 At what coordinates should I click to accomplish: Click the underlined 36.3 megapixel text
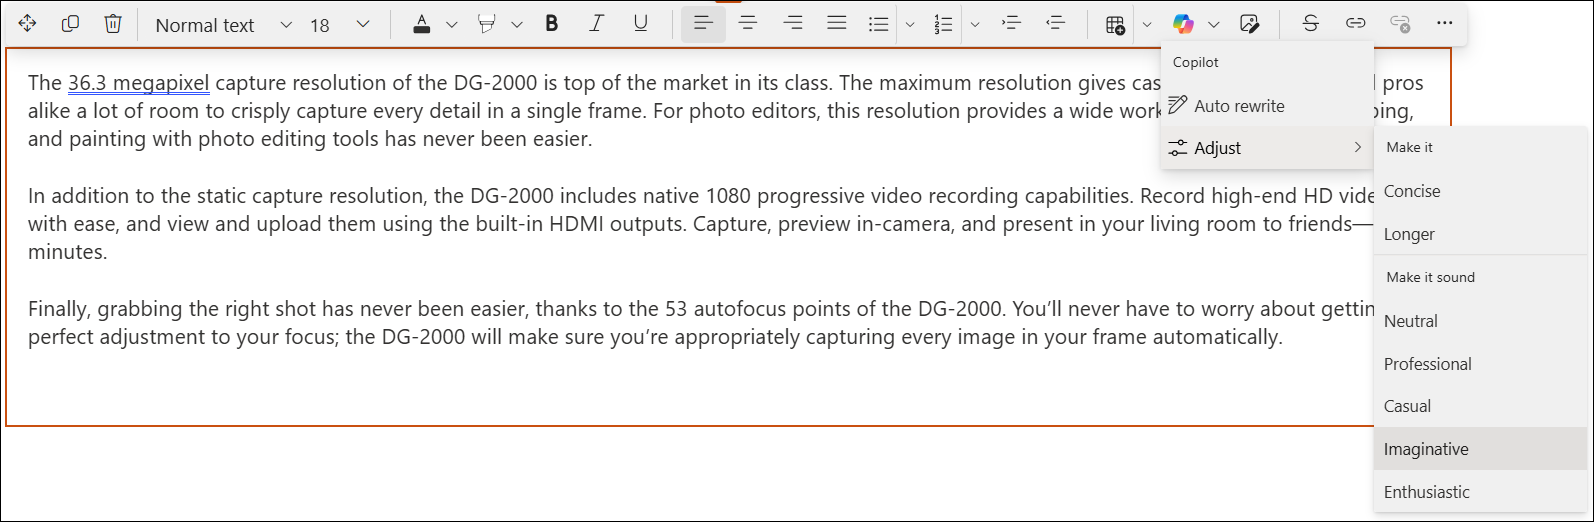click(x=139, y=83)
